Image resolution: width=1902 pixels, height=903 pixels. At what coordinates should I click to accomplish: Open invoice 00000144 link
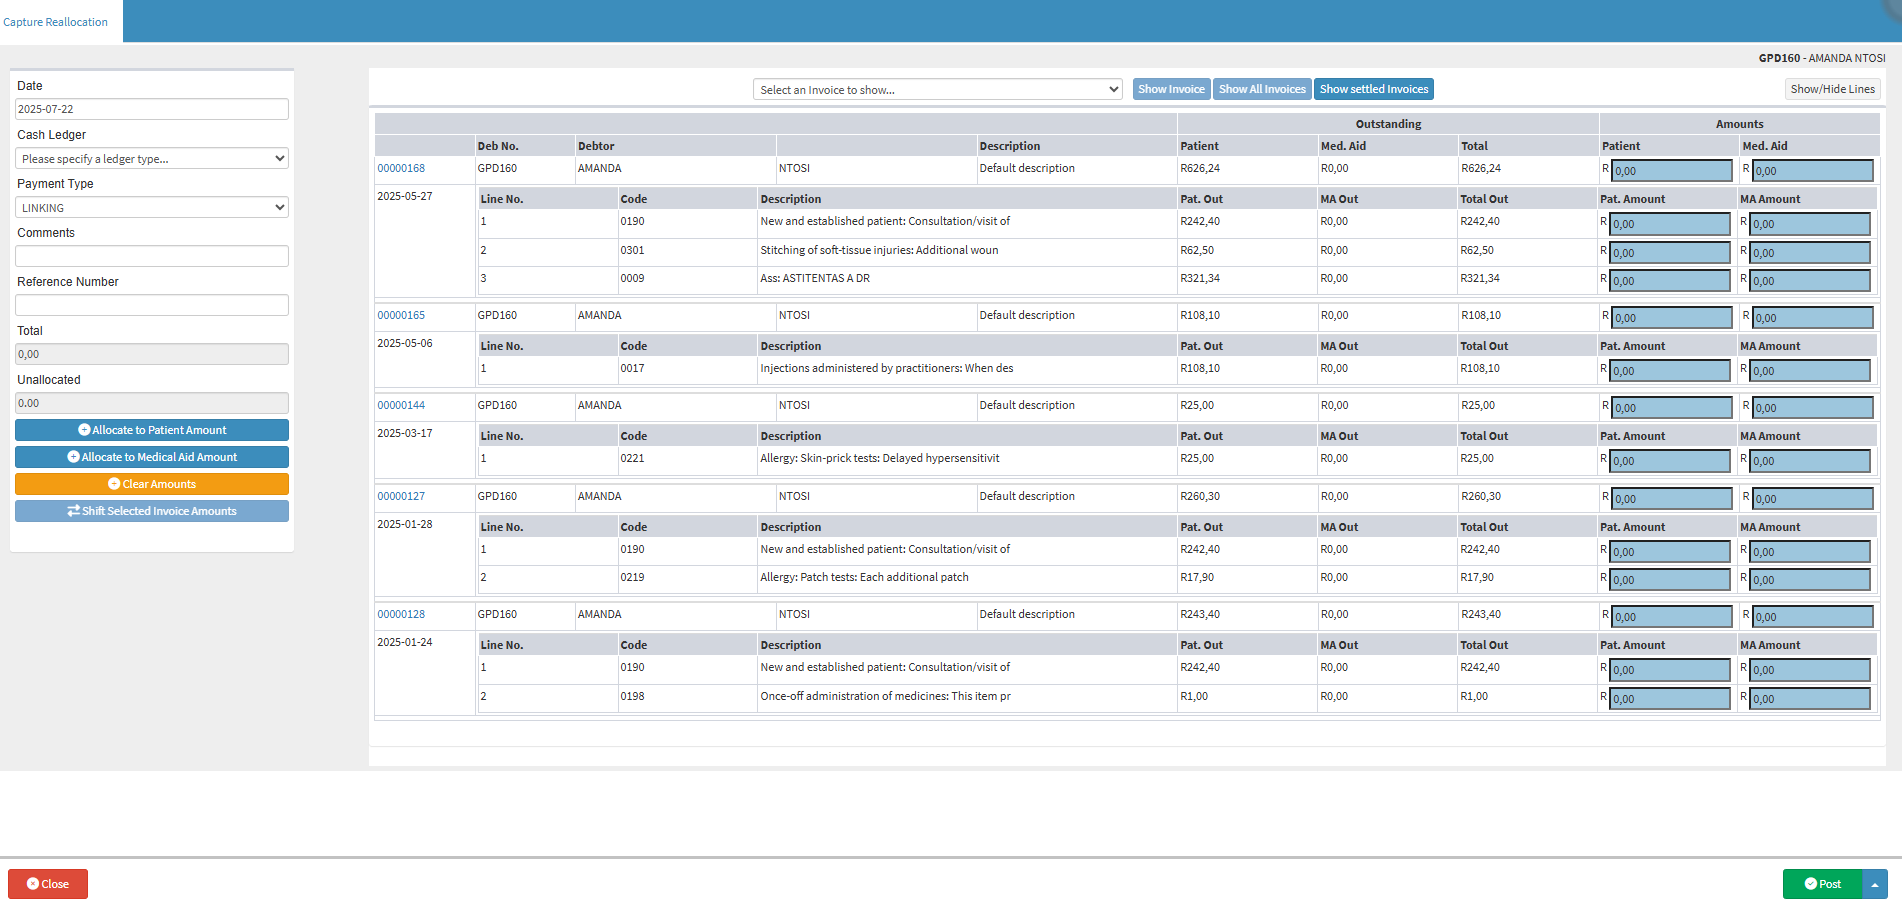point(401,405)
